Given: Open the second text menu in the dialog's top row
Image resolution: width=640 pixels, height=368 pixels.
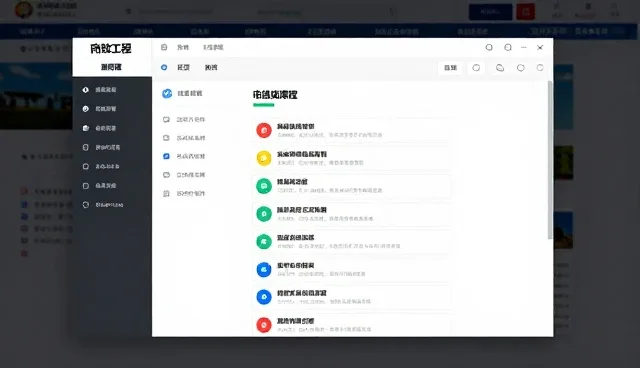Looking at the screenshot, I should point(213,47).
